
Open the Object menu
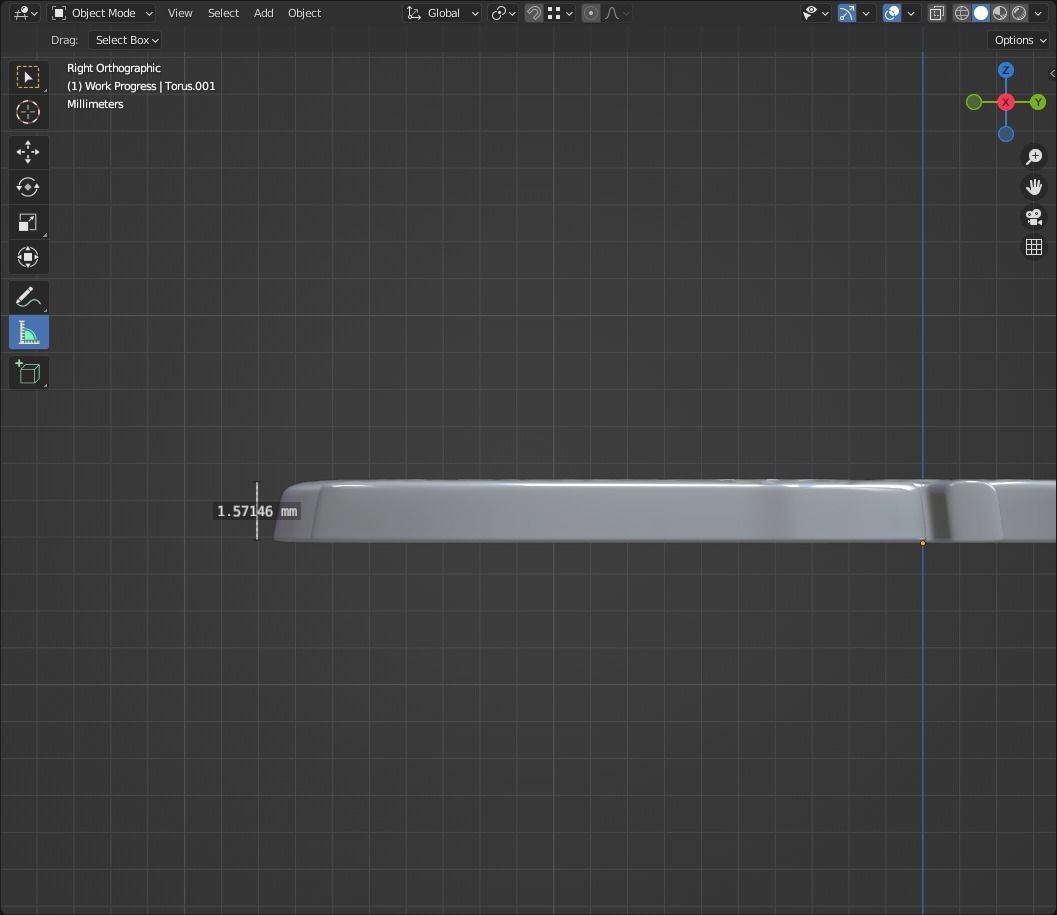pos(304,13)
